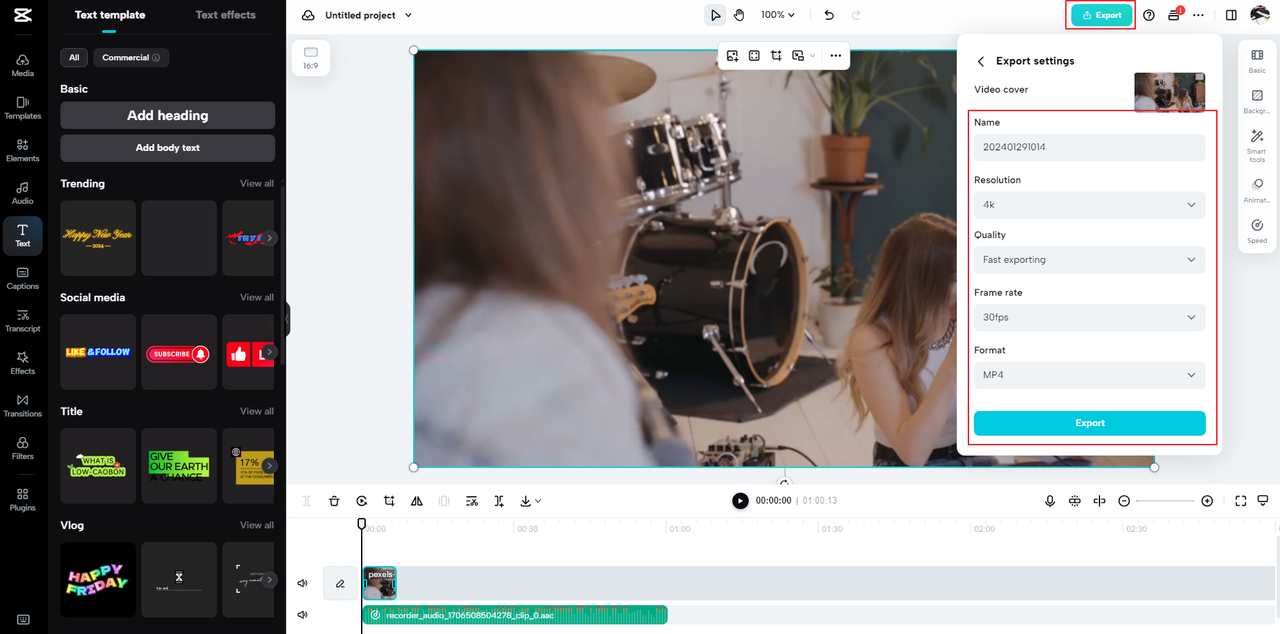Click View all next to Trending
Image resolution: width=1280 pixels, height=634 pixels.
(x=256, y=184)
